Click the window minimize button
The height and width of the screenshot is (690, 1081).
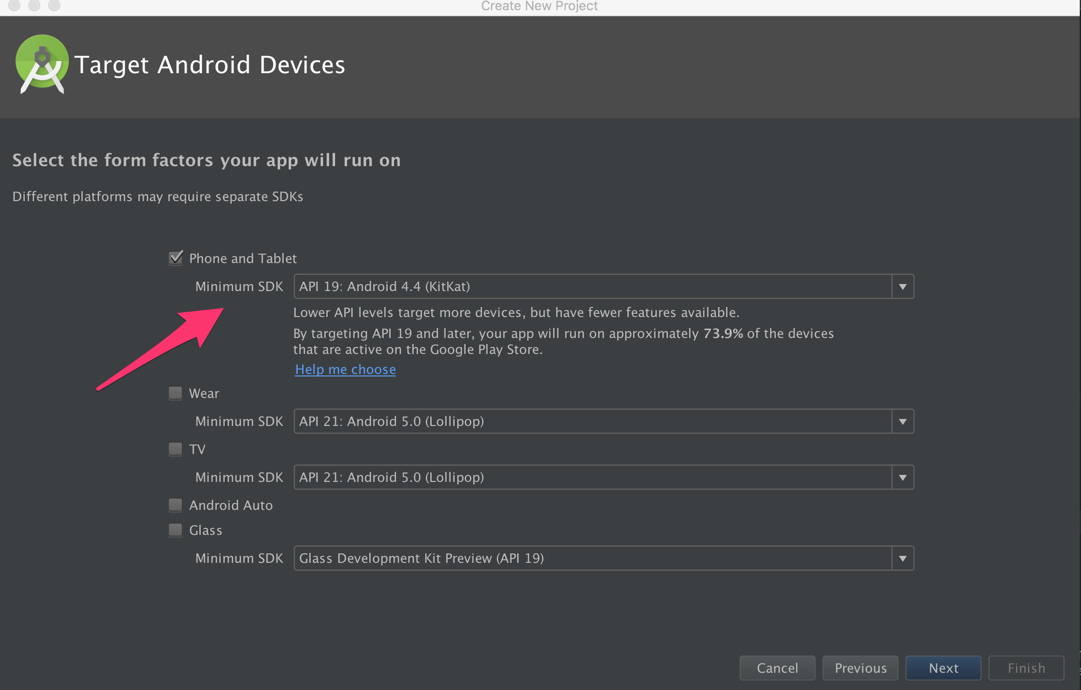pos(34,5)
